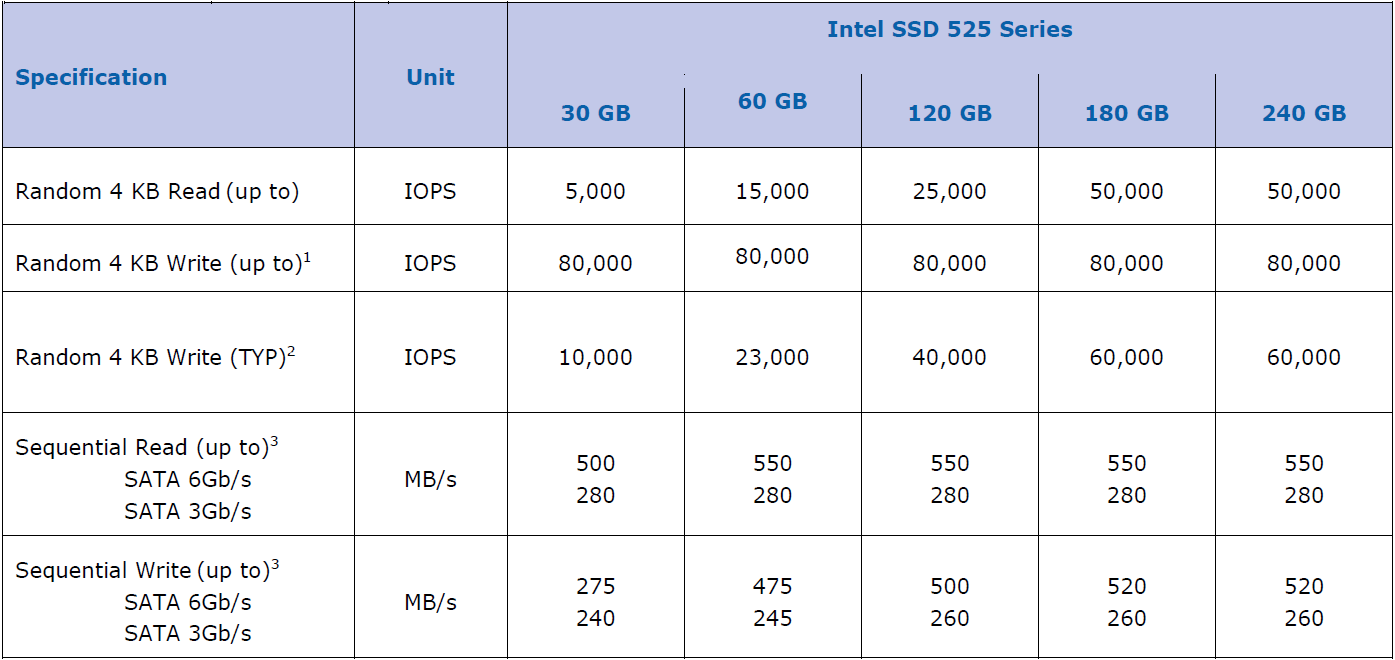Click the 5,000 IOPS value

(x=595, y=191)
